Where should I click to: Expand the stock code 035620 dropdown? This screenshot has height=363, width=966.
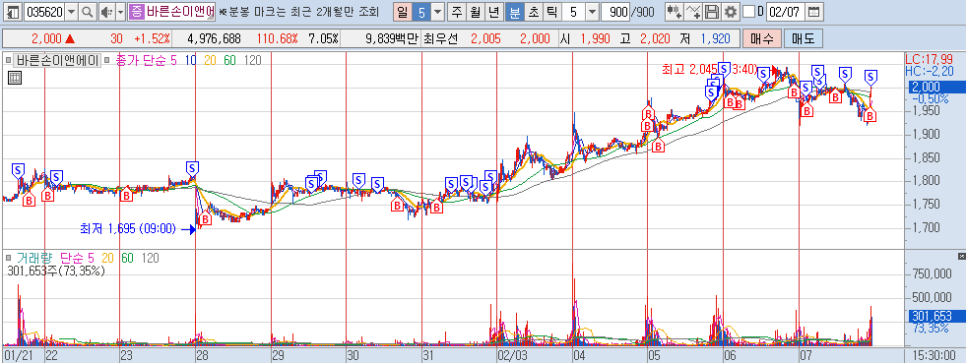point(71,12)
